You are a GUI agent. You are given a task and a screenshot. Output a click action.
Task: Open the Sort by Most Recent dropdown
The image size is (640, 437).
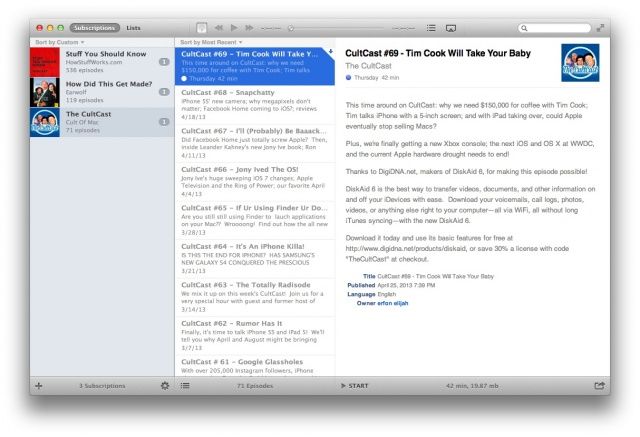[x=211, y=42]
